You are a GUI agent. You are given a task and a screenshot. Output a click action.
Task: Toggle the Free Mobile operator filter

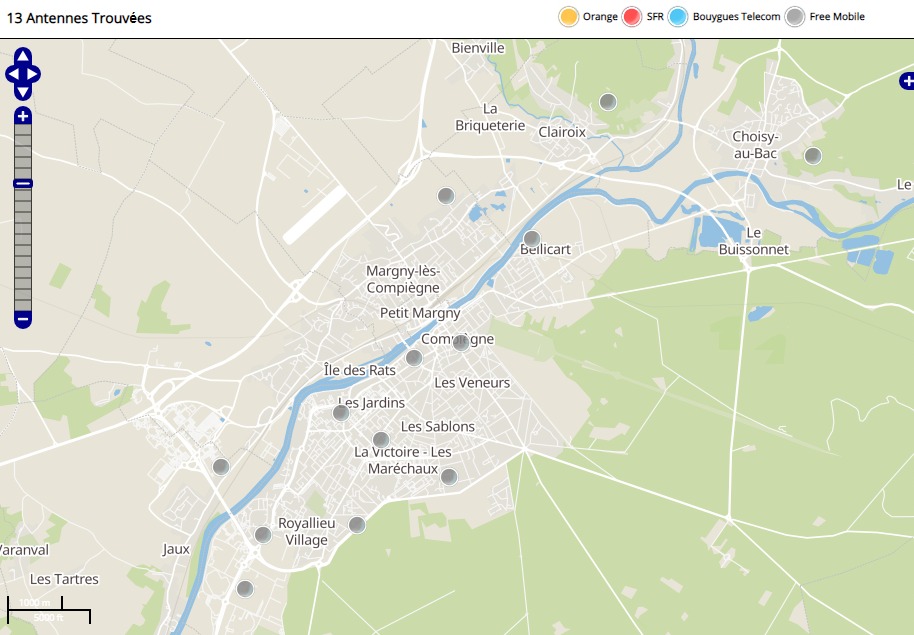[795, 17]
